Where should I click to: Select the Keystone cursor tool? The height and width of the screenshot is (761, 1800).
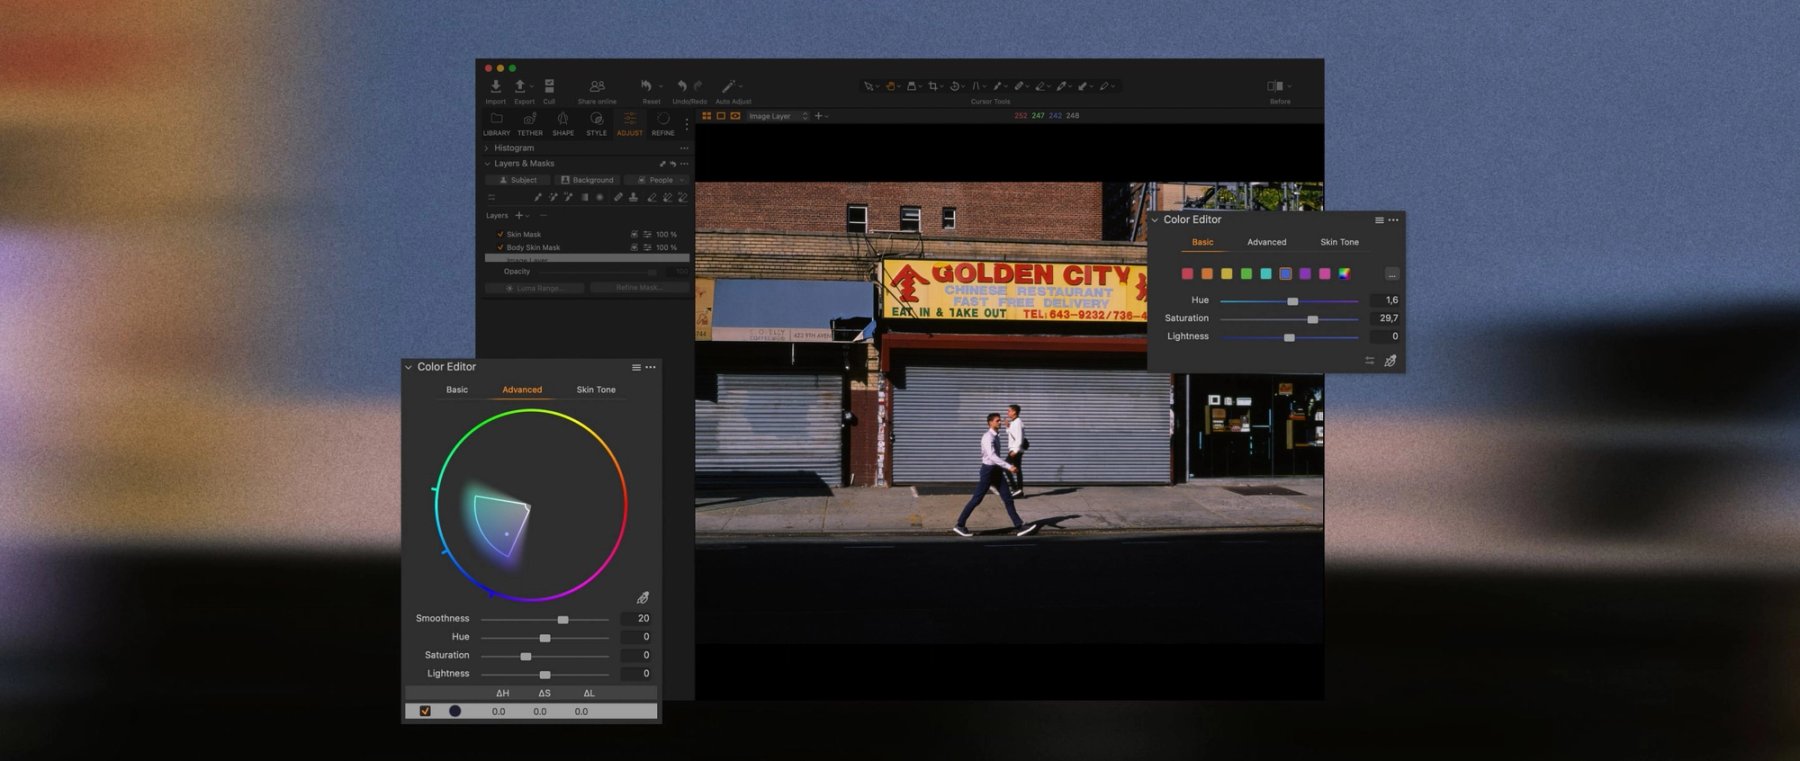976,86
